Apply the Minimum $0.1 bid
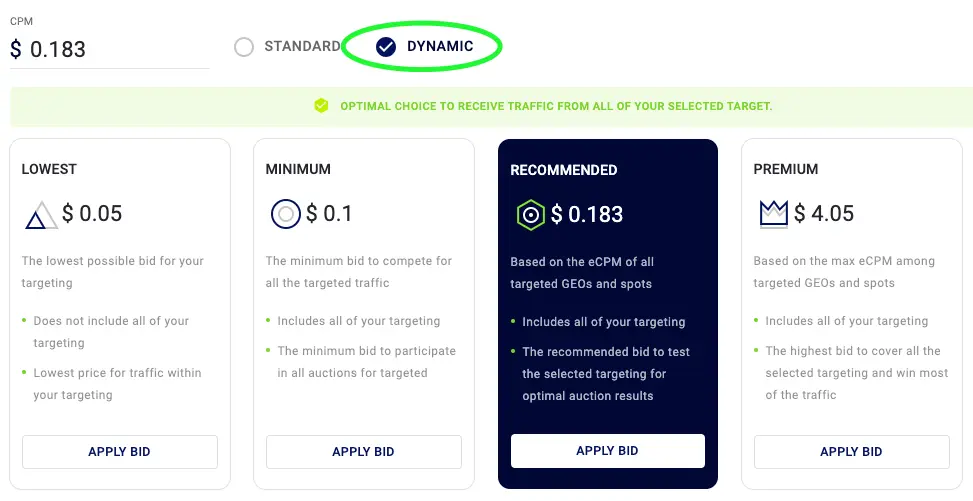 coord(364,452)
